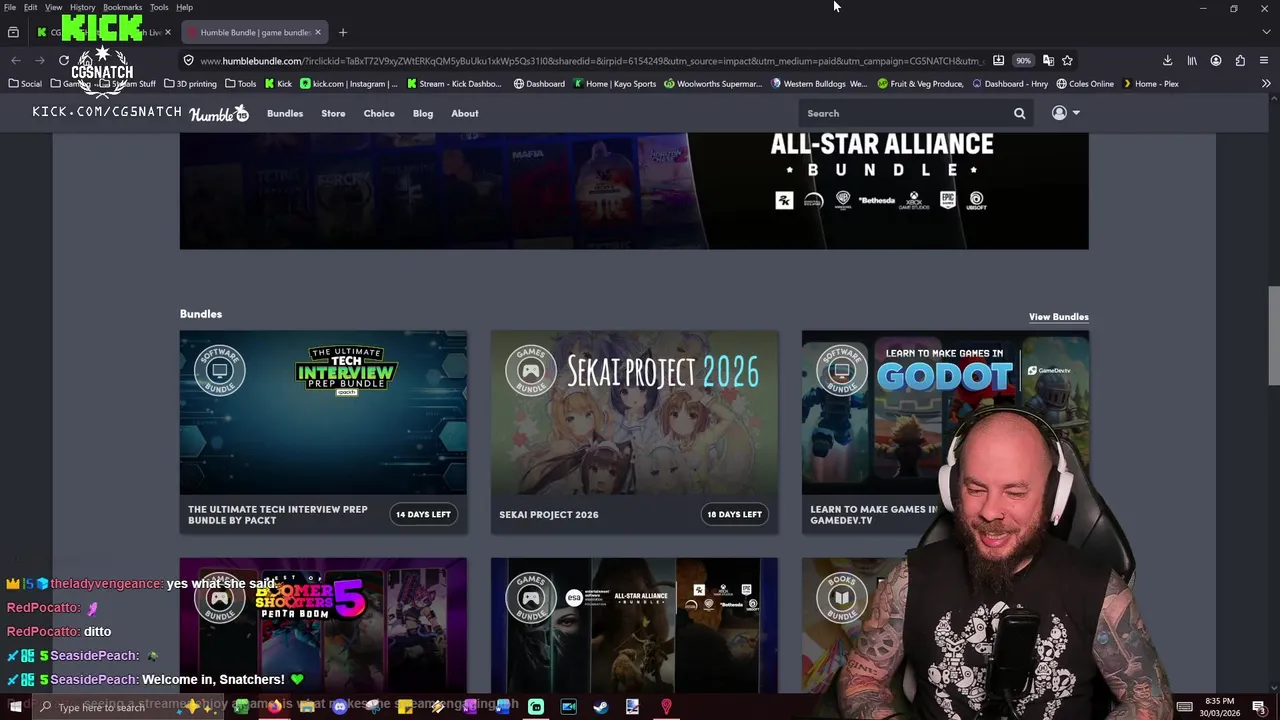Show more bookmarks via overflow chevron
The height and width of the screenshot is (720, 1280).
1266,84
